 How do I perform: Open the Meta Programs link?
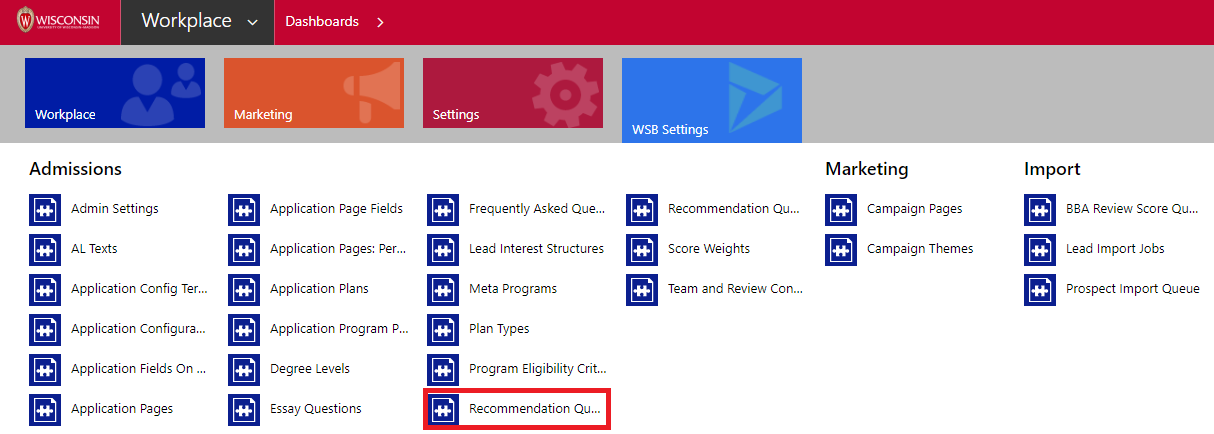[513, 289]
